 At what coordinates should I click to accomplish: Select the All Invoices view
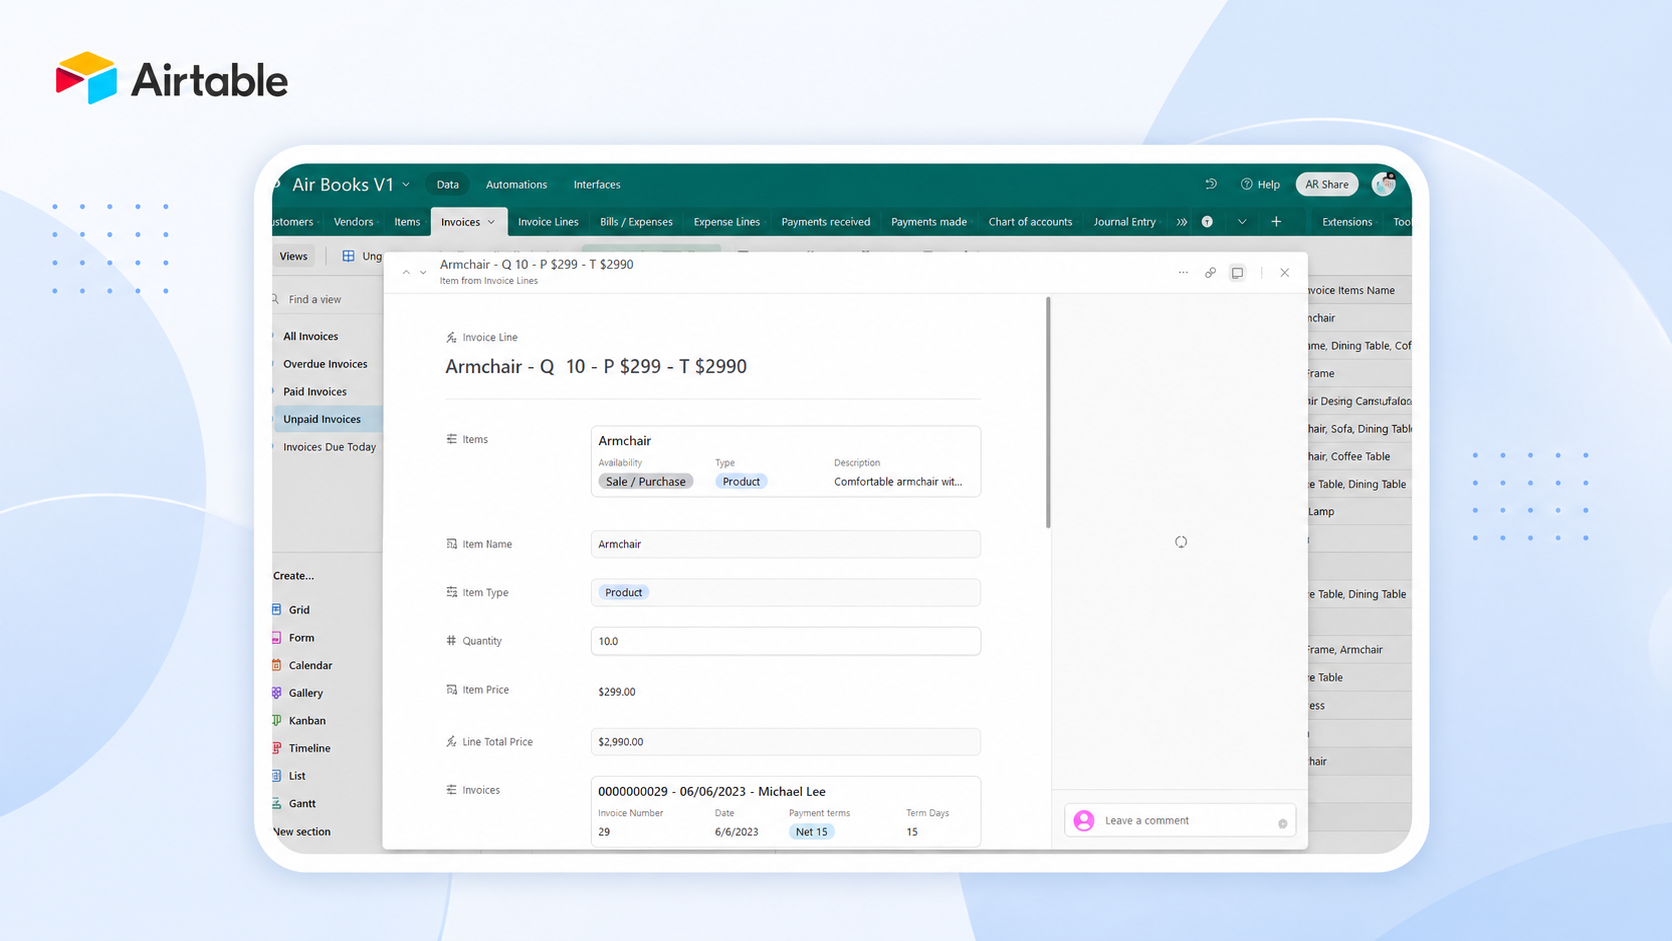tap(311, 336)
